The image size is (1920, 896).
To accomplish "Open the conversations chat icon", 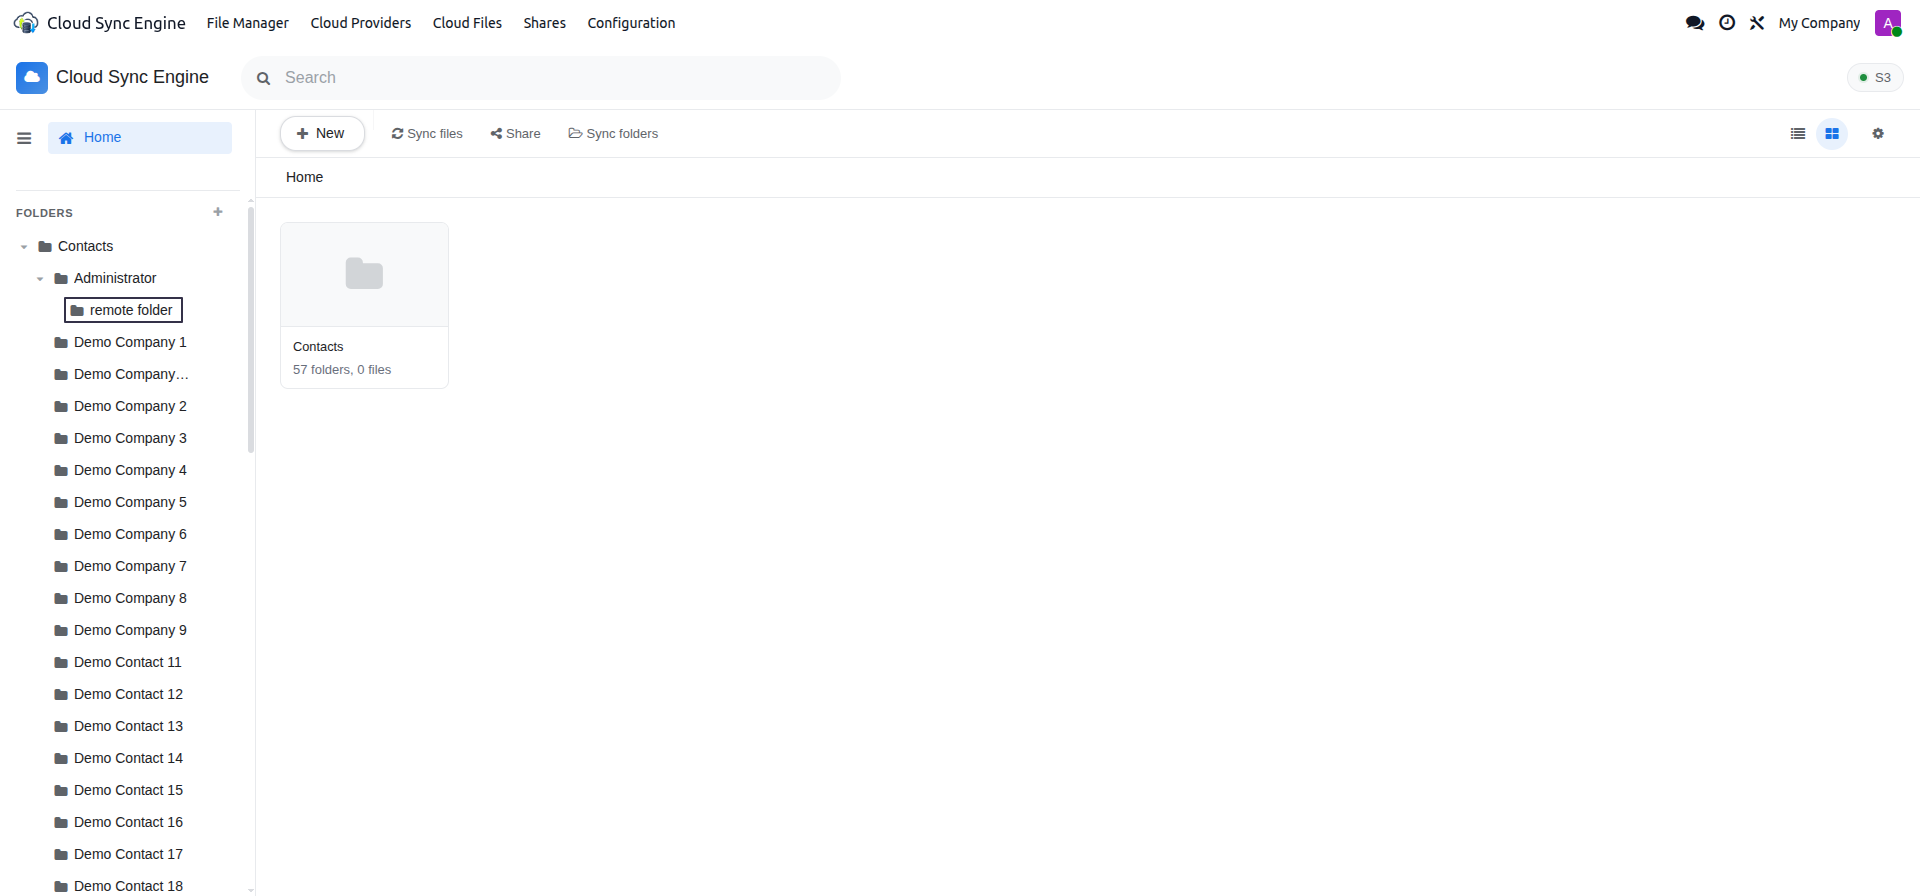I will tap(1695, 23).
